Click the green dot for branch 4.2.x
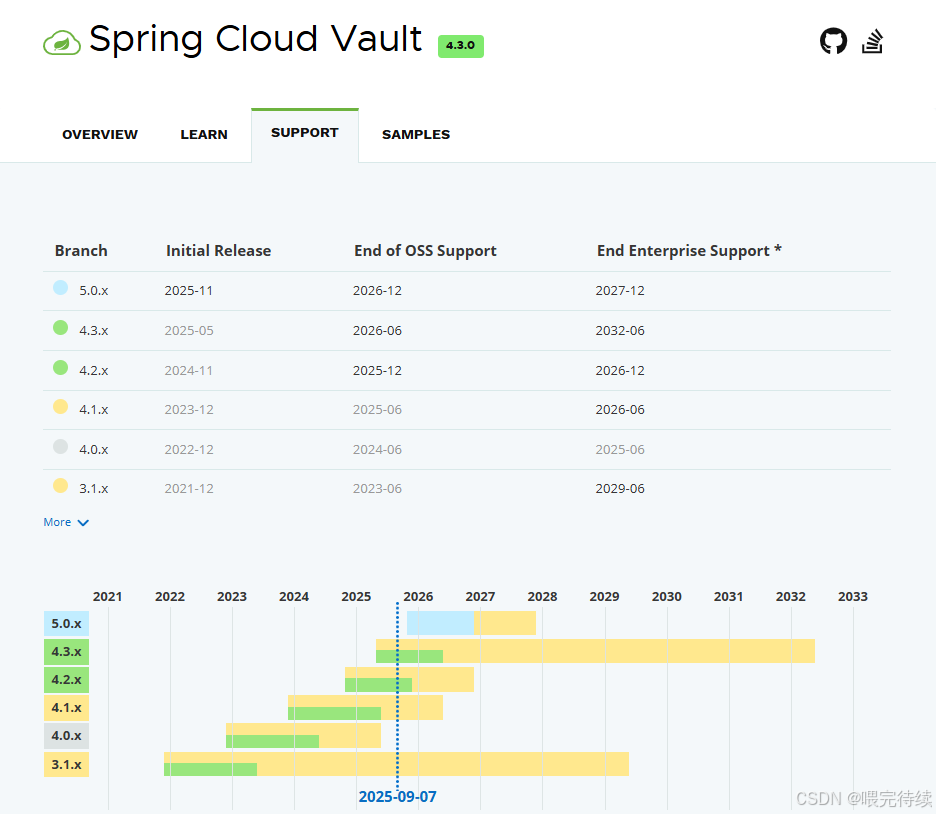 tap(60, 368)
